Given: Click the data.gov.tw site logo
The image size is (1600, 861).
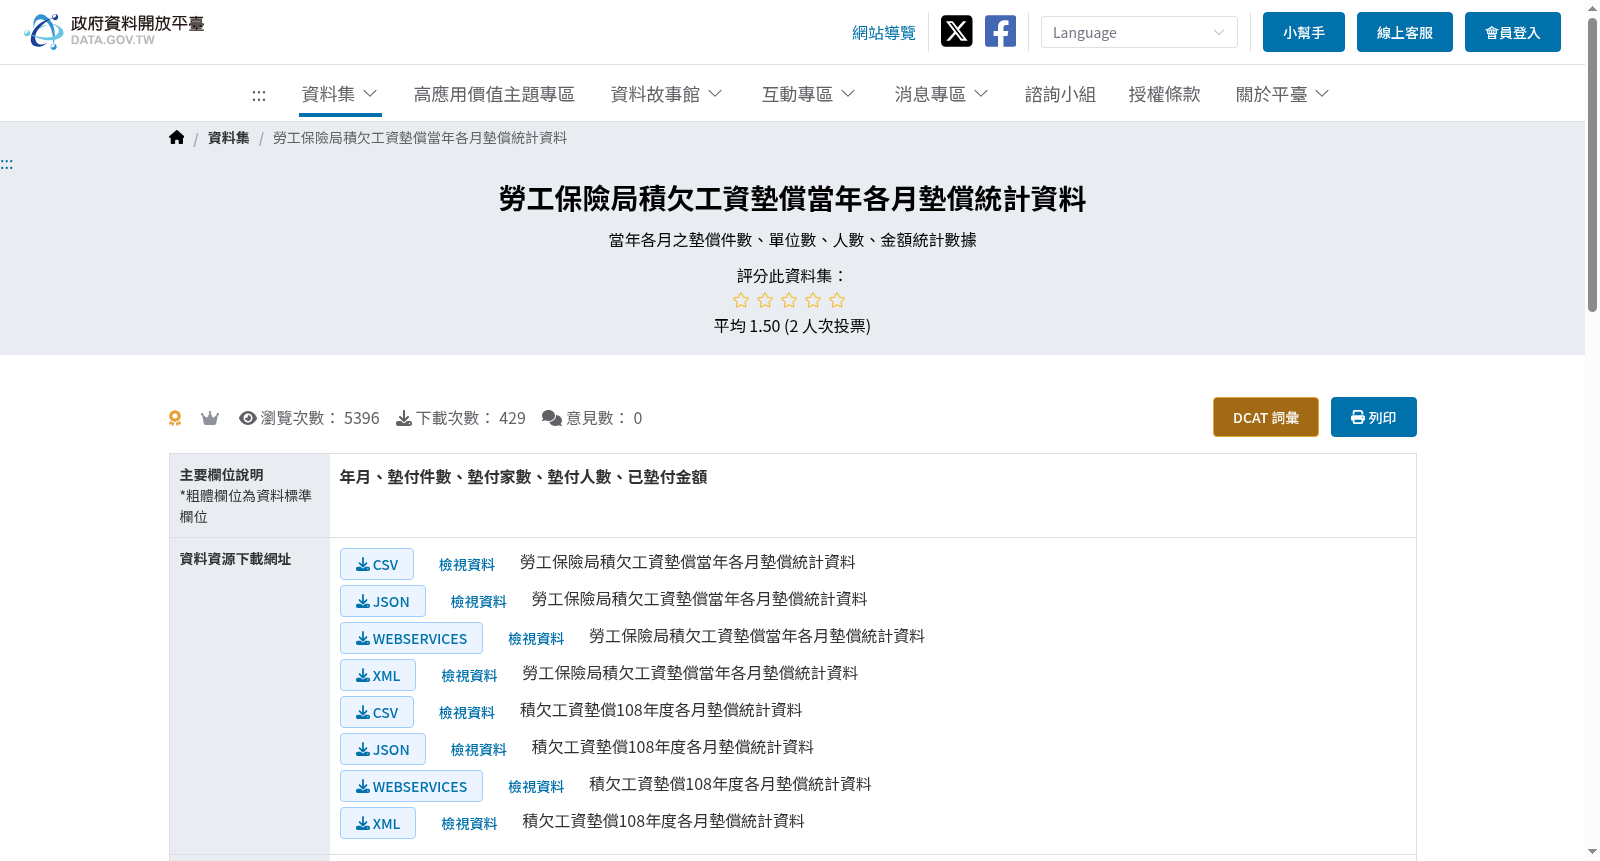Looking at the screenshot, I should coord(114,31).
